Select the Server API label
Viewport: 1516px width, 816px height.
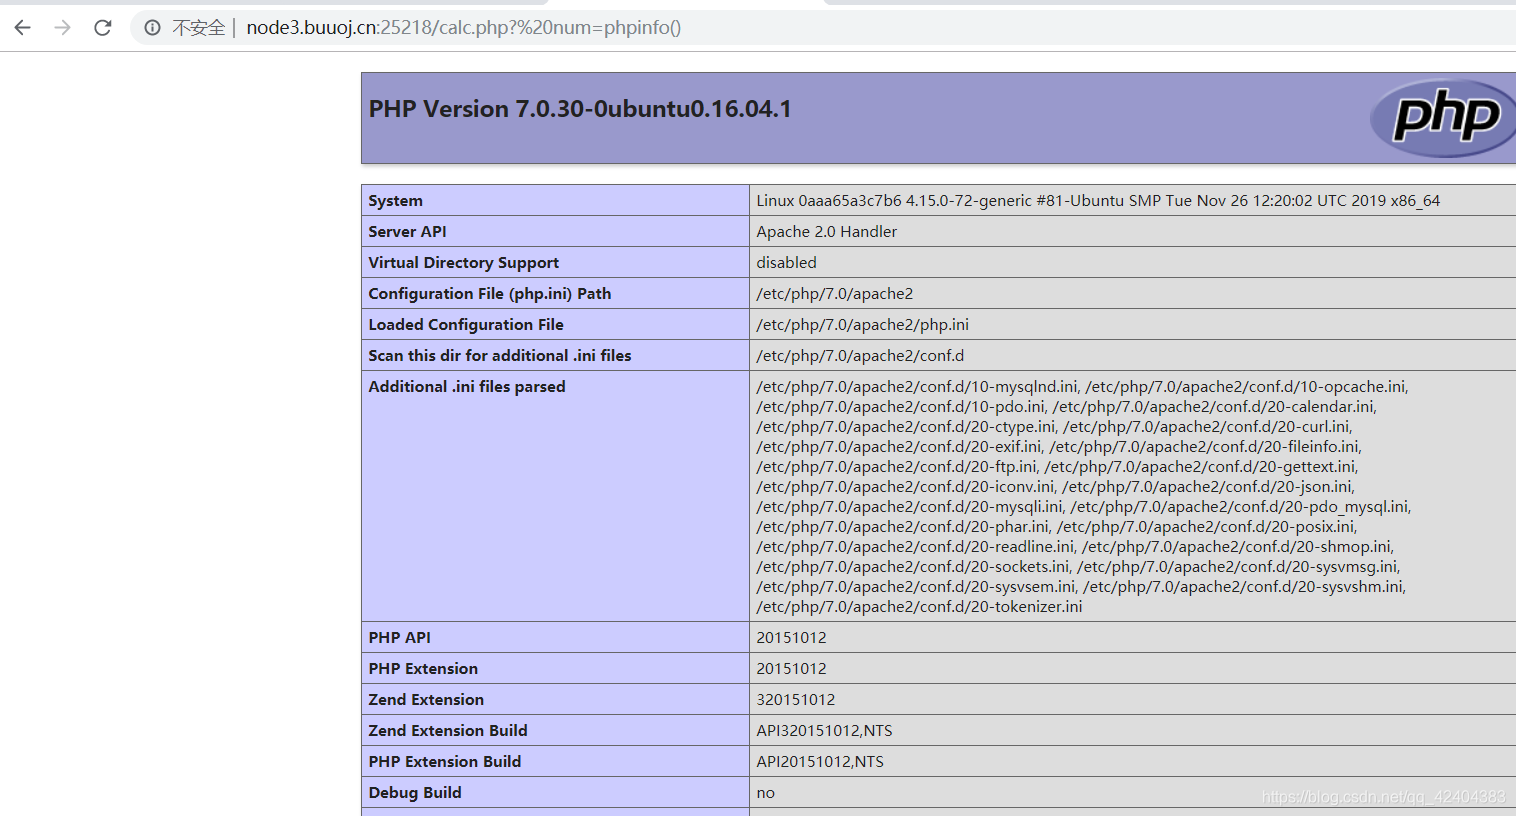(x=407, y=232)
